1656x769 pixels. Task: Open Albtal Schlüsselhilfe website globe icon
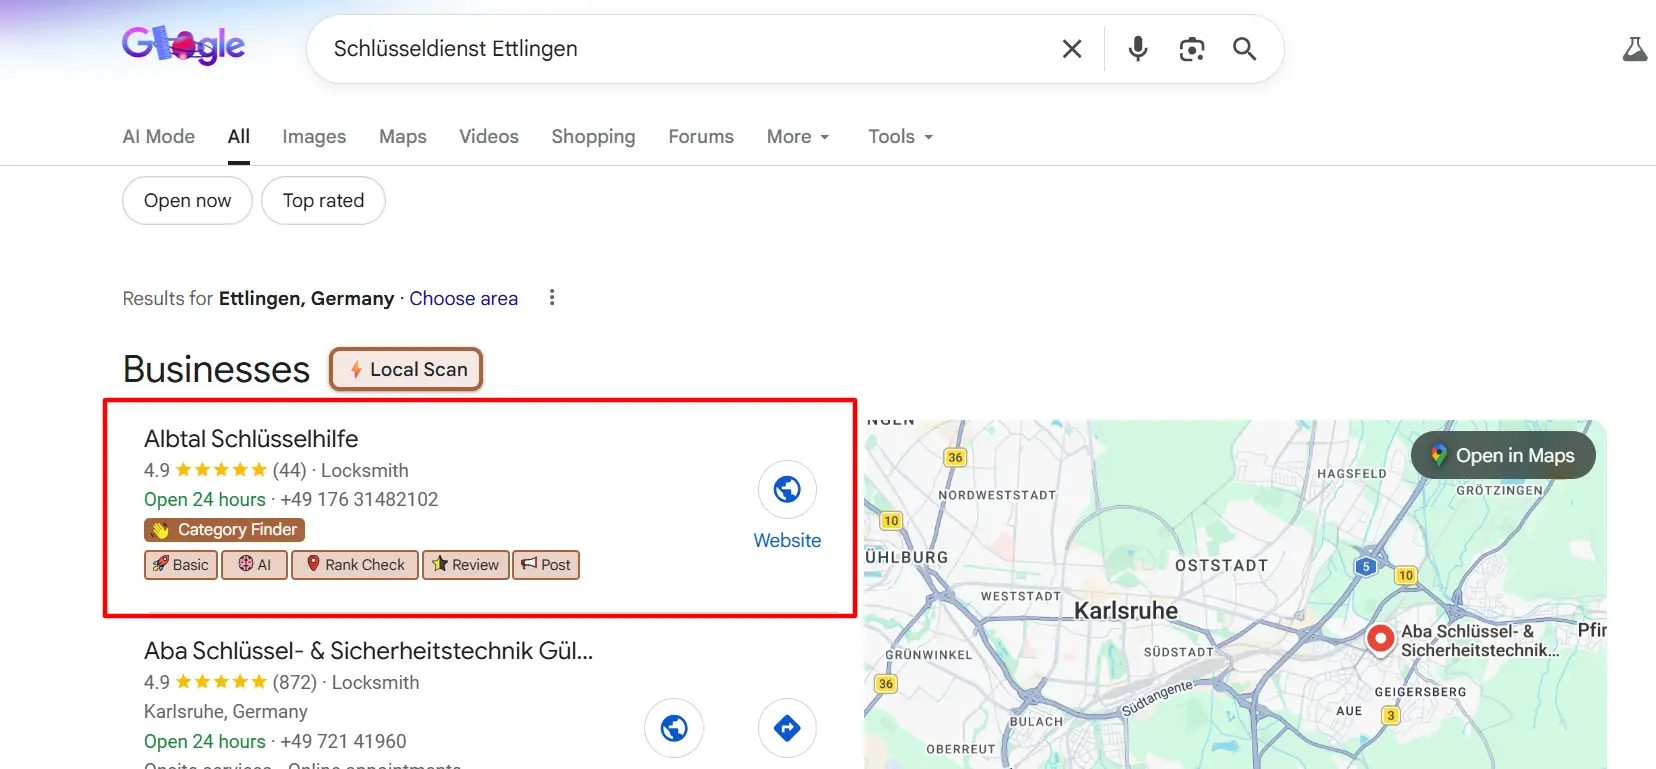point(787,490)
